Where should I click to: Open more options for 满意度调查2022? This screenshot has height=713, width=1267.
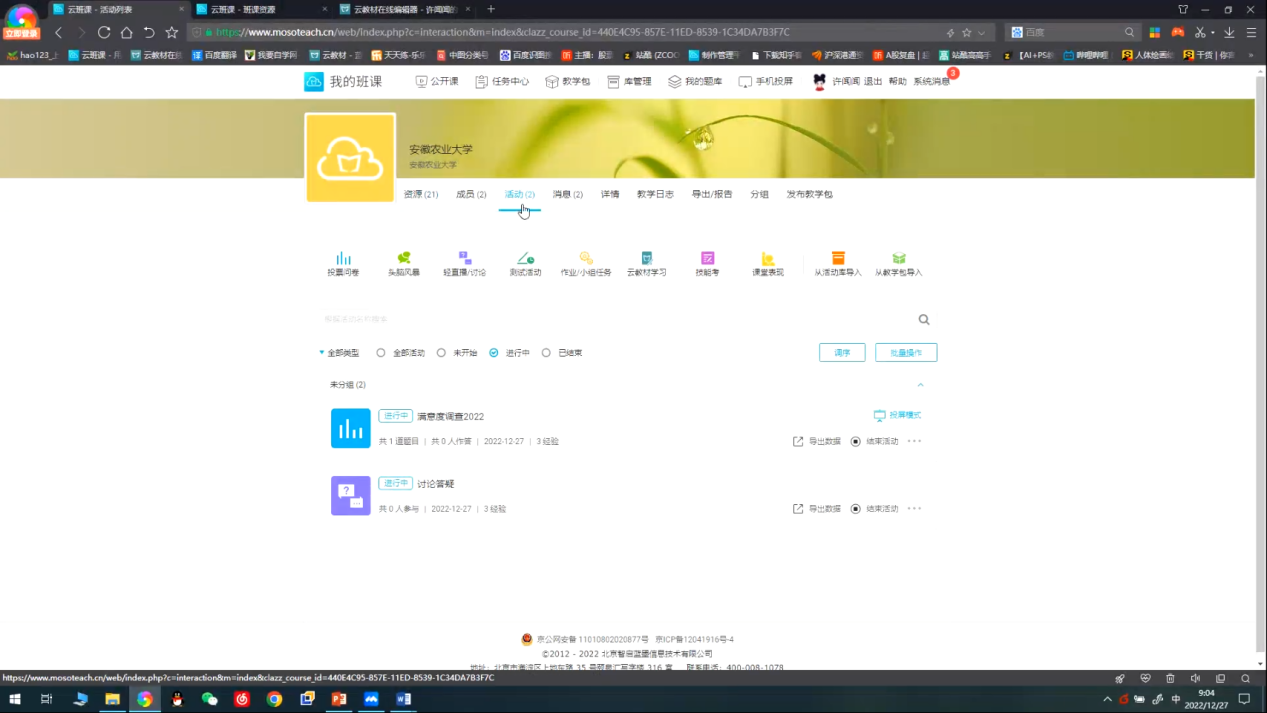pos(914,441)
